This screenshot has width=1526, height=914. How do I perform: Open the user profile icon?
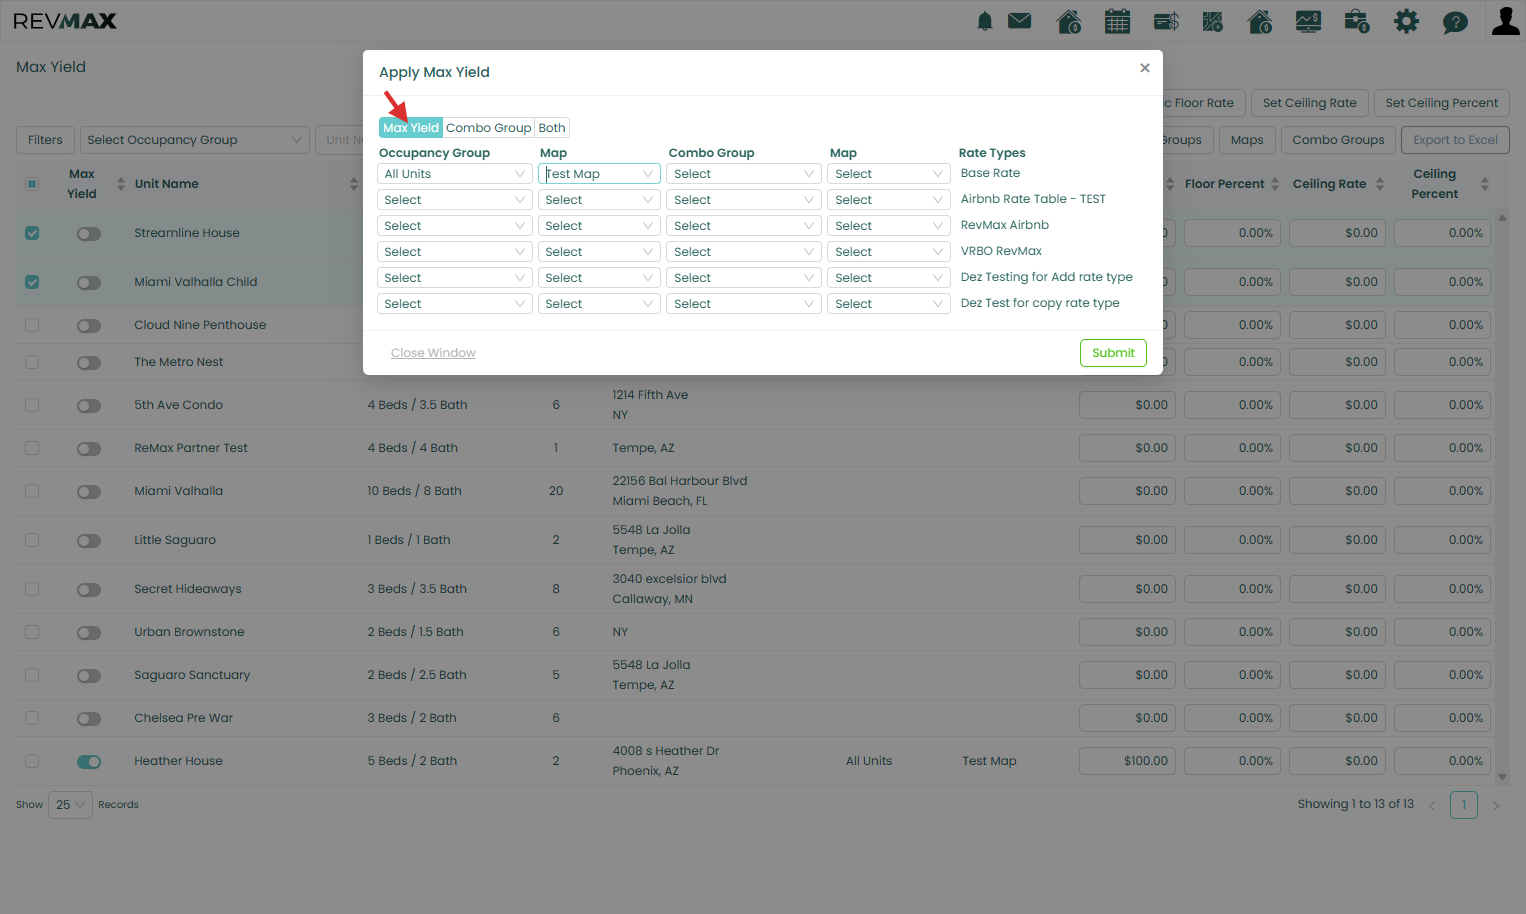pyautogui.click(x=1505, y=21)
